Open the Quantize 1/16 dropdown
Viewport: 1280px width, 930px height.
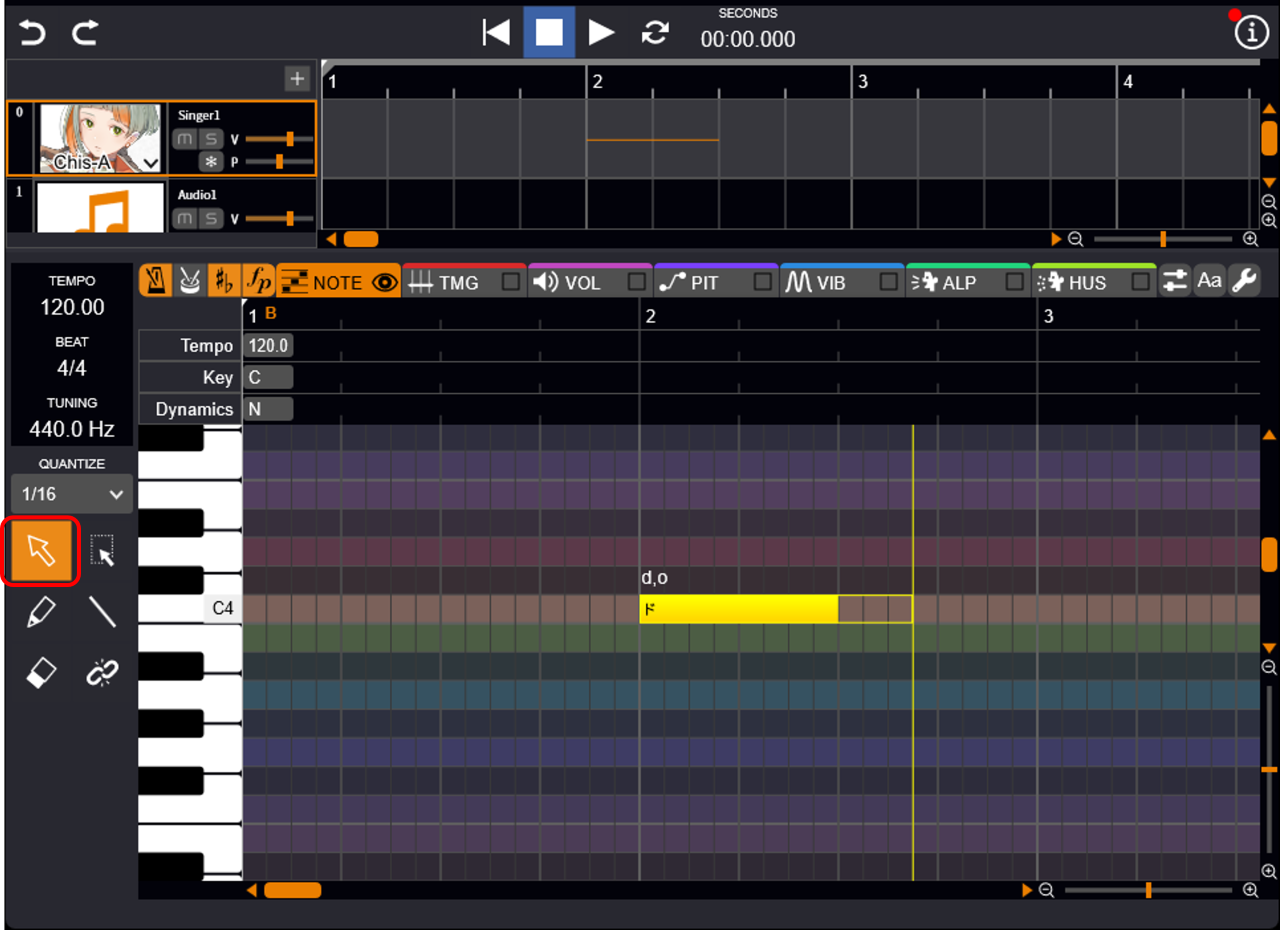coord(72,494)
